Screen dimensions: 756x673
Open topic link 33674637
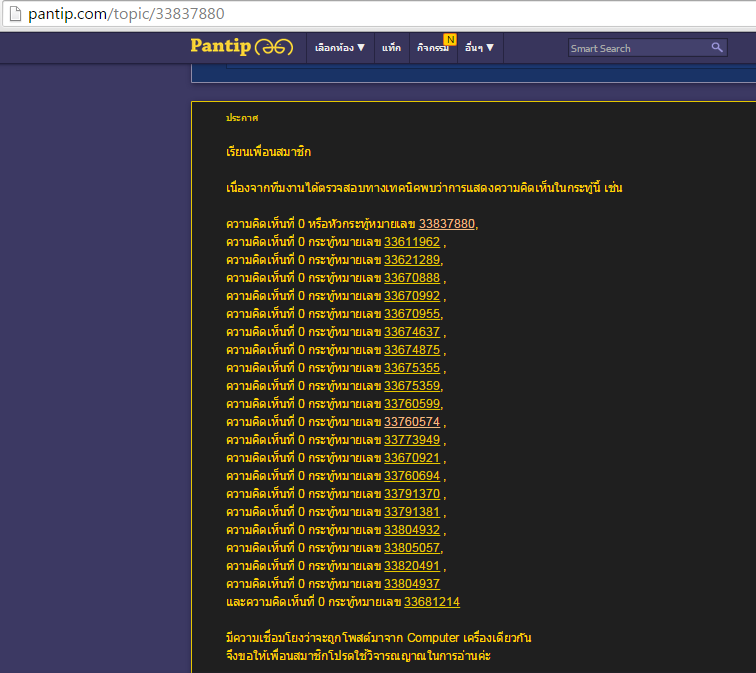pyautogui.click(x=412, y=332)
